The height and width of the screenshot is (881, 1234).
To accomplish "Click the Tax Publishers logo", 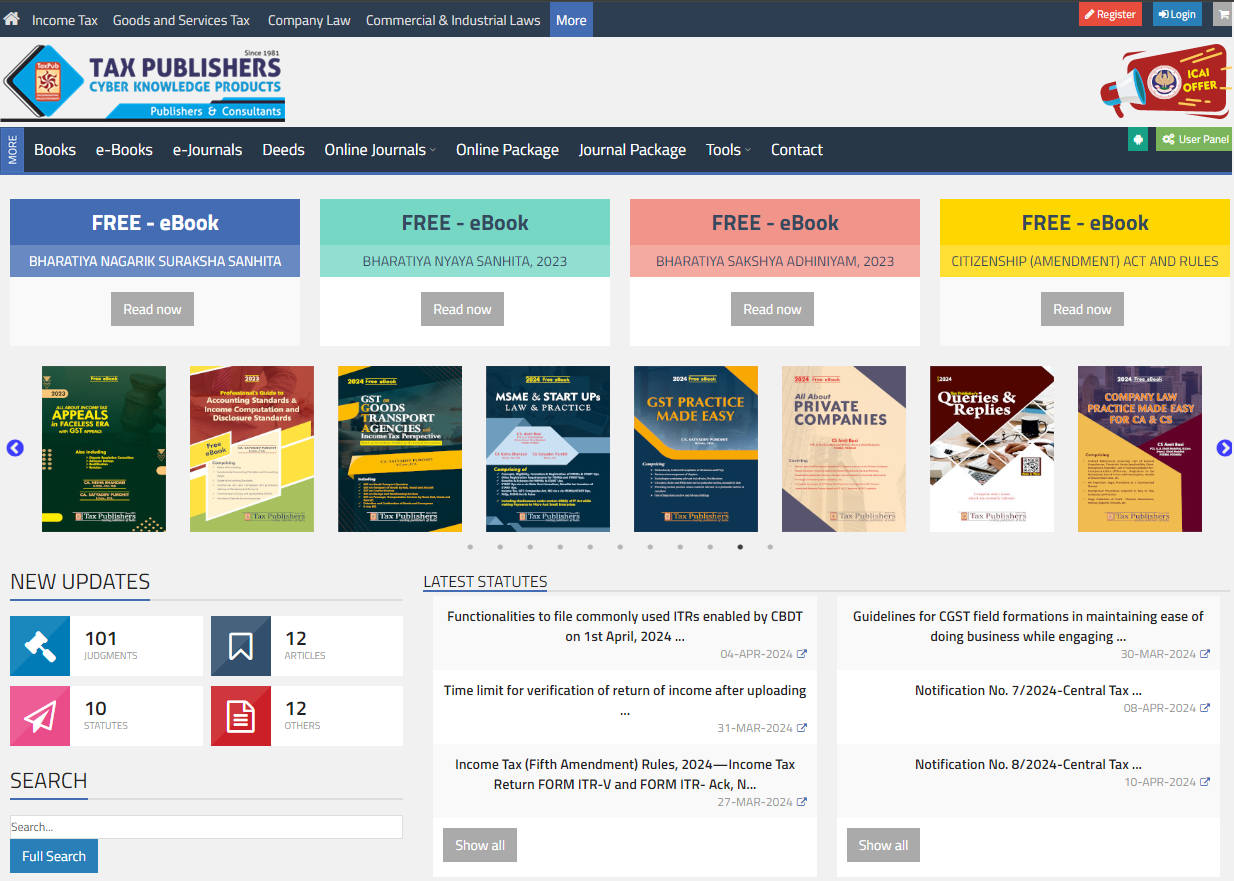I will point(143,82).
